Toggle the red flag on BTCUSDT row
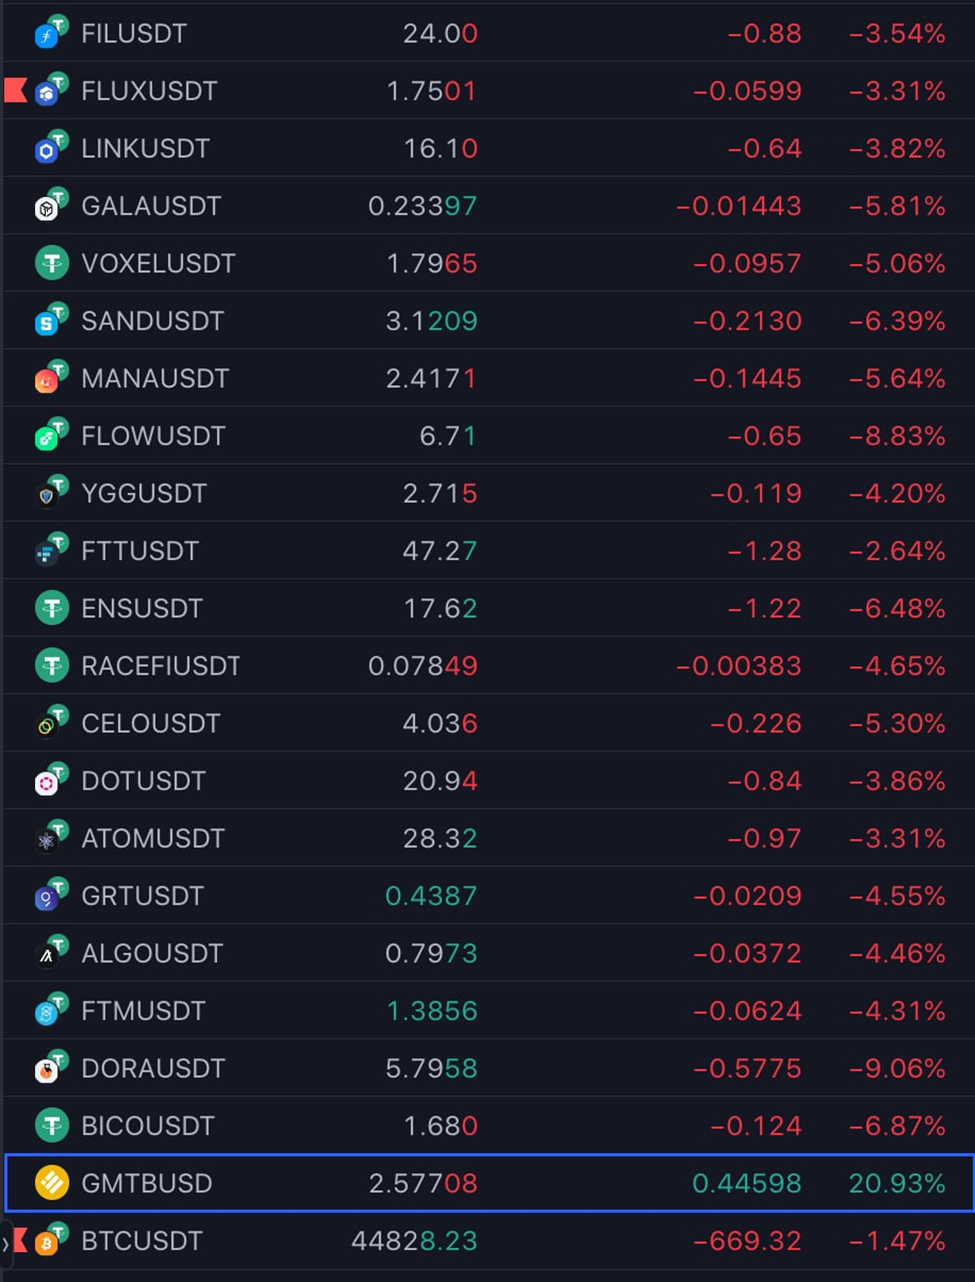 click(x=20, y=1241)
